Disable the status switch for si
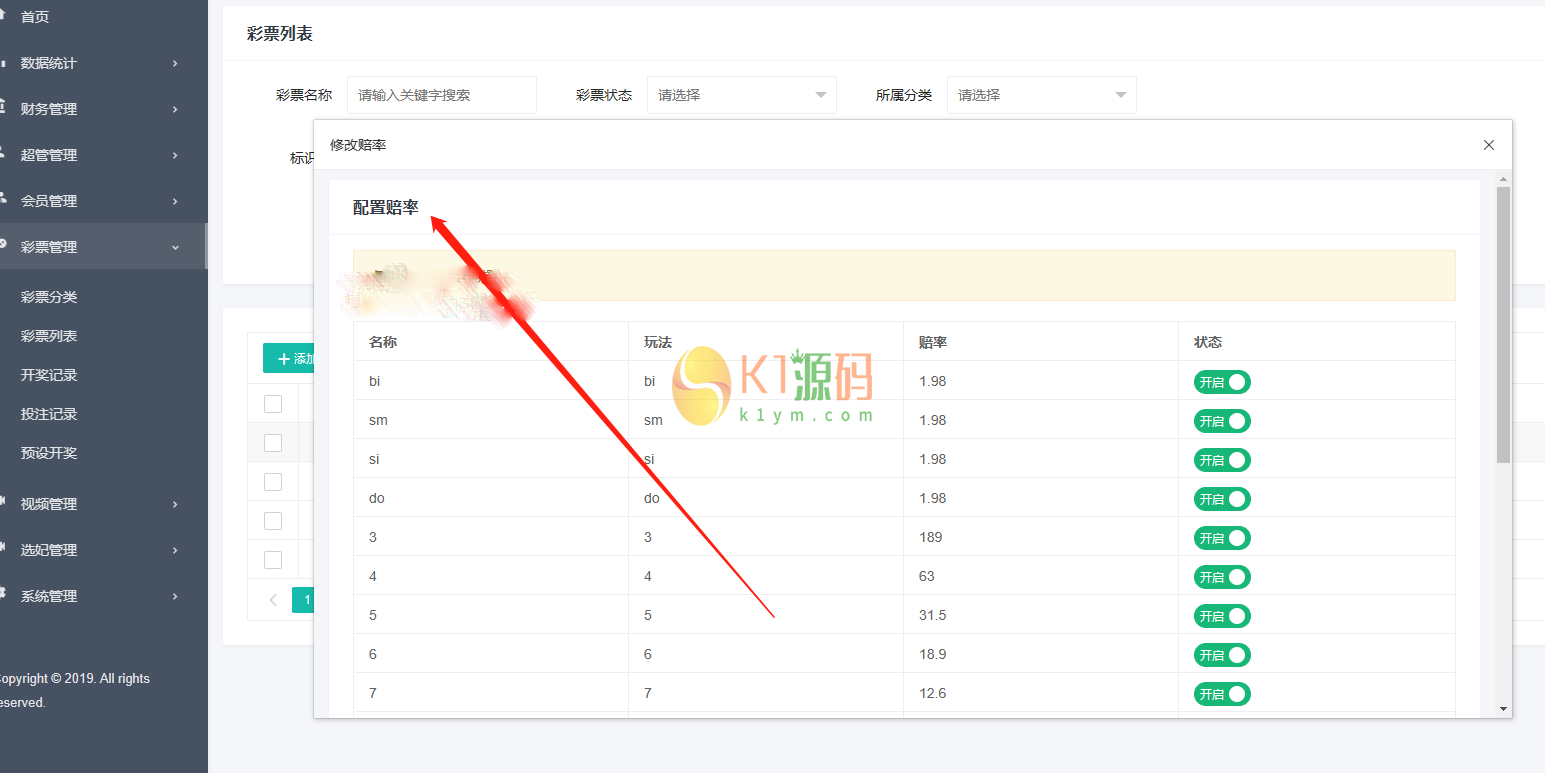Viewport: 1545px width, 773px height. [1222, 460]
